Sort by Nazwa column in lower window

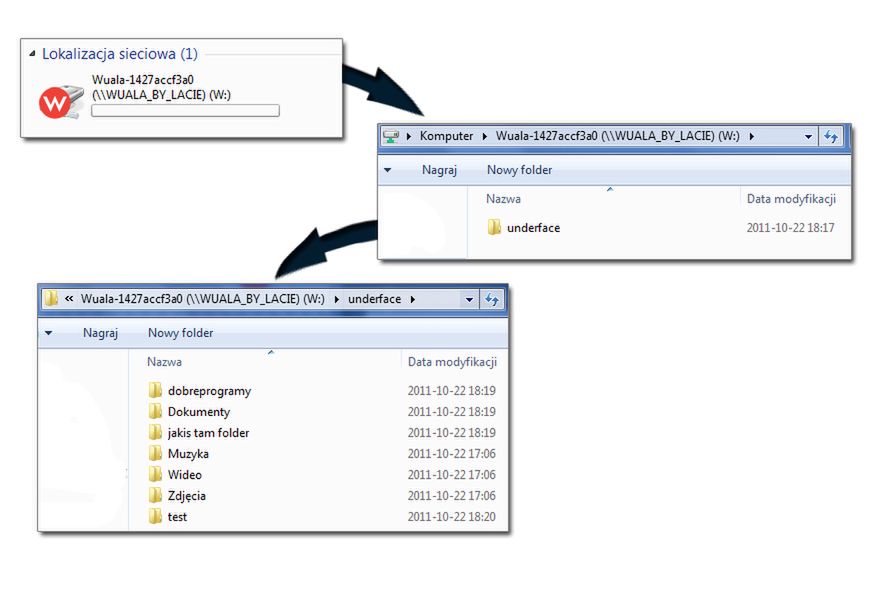[x=164, y=362]
